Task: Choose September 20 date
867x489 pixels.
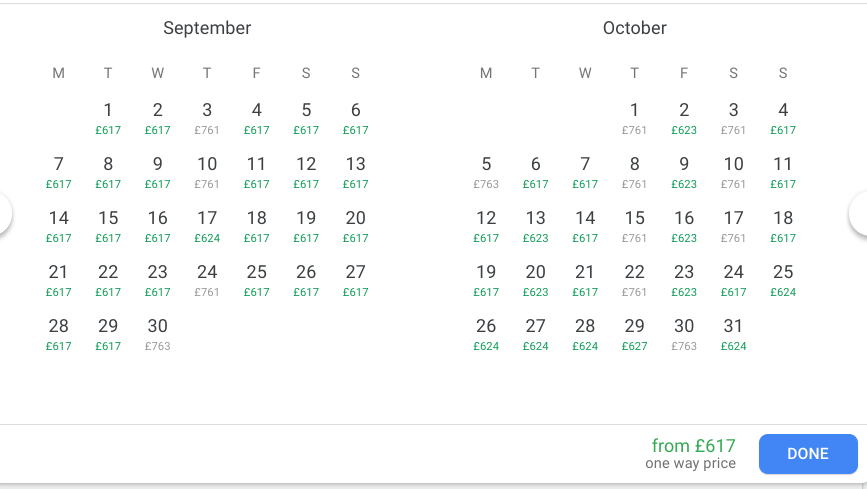Action: pos(356,225)
